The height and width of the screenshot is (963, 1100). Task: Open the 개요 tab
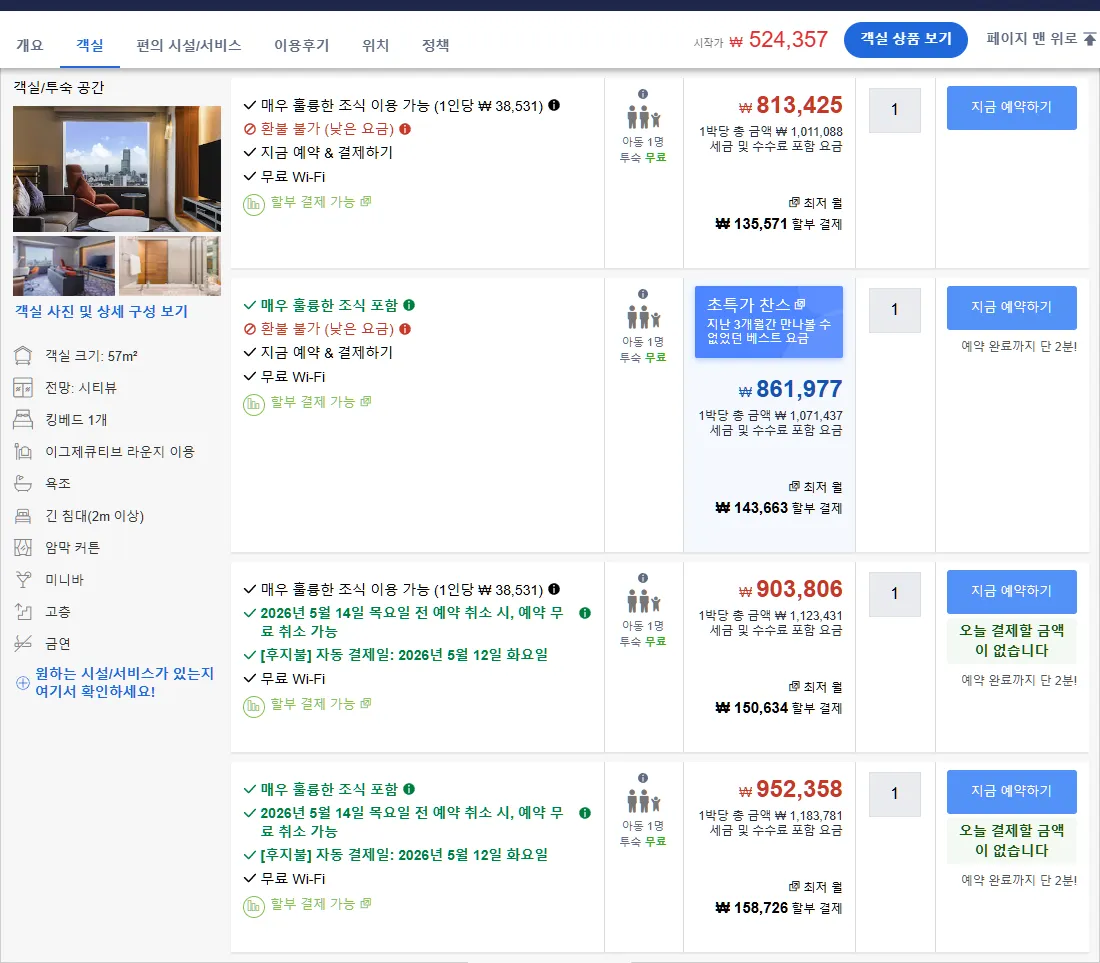(x=29, y=46)
